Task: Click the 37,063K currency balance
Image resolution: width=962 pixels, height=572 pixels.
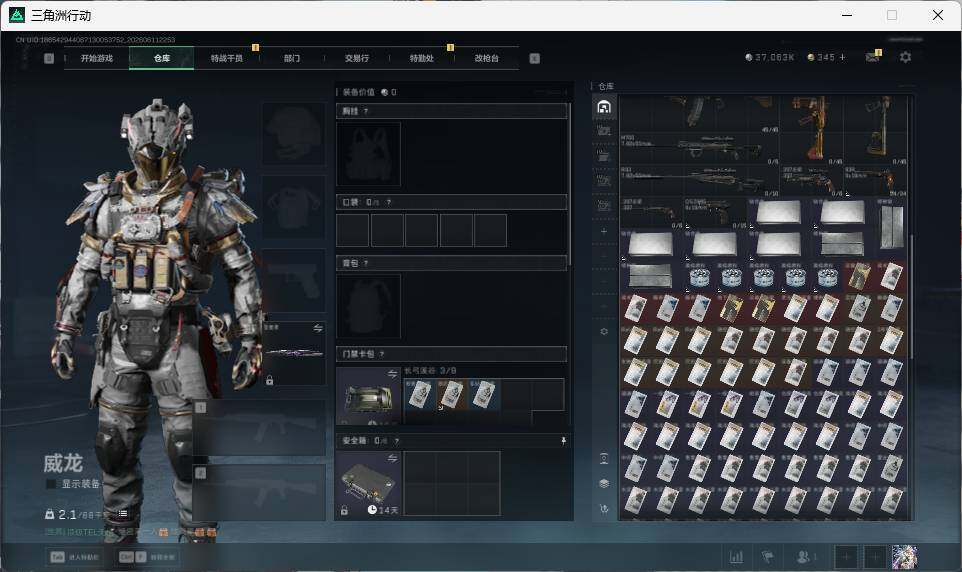Action: [769, 57]
